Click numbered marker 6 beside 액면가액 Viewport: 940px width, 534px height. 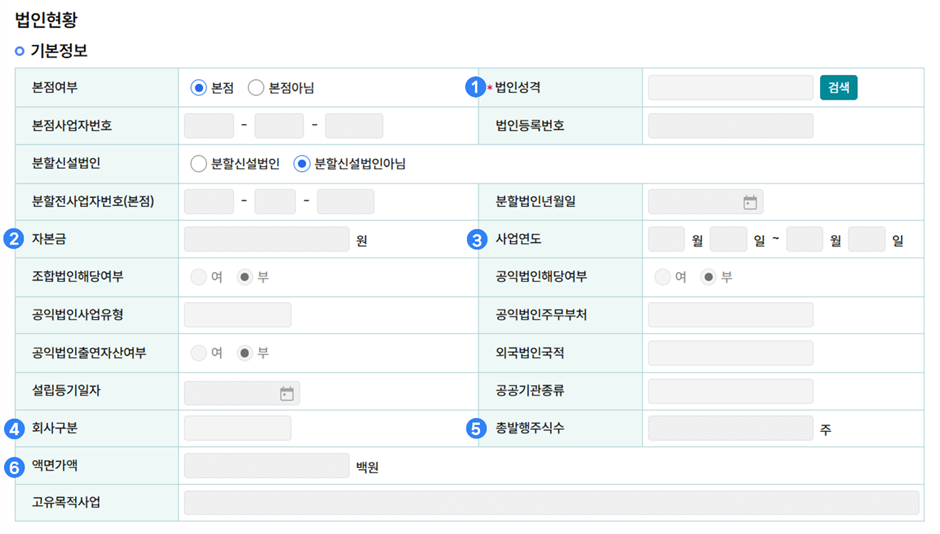(x=14, y=467)
